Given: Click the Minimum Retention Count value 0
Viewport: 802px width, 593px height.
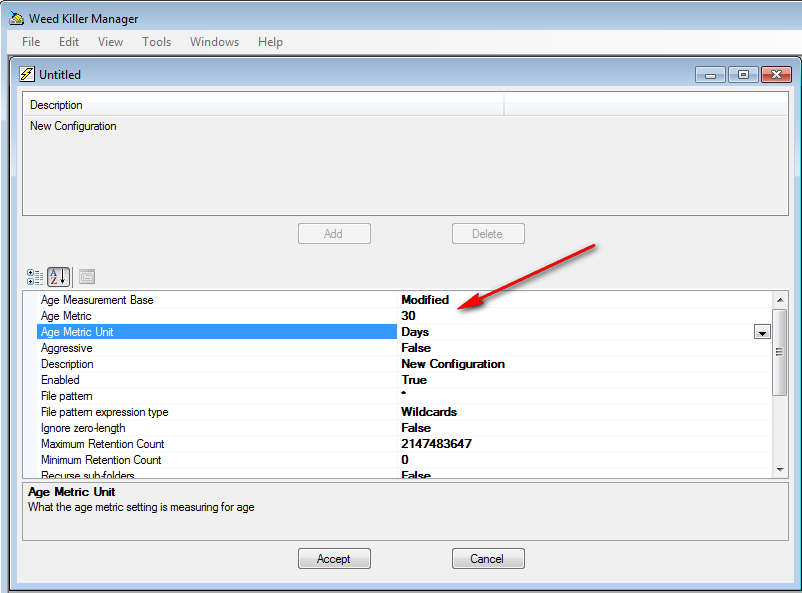Looking at the screenshot, I should [584, 460].
